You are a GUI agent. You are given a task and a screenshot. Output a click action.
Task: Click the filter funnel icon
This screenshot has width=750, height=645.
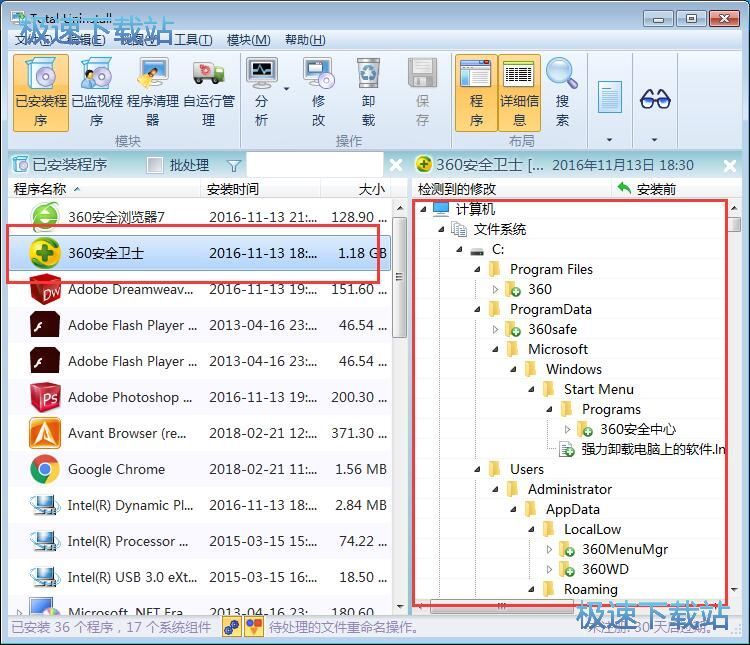tap(233, 166)
